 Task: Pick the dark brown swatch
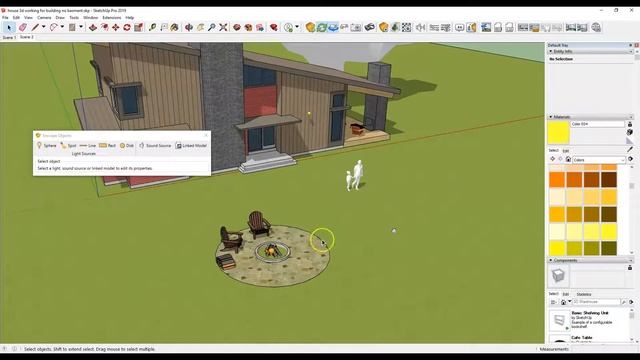(x=609, y=180)
